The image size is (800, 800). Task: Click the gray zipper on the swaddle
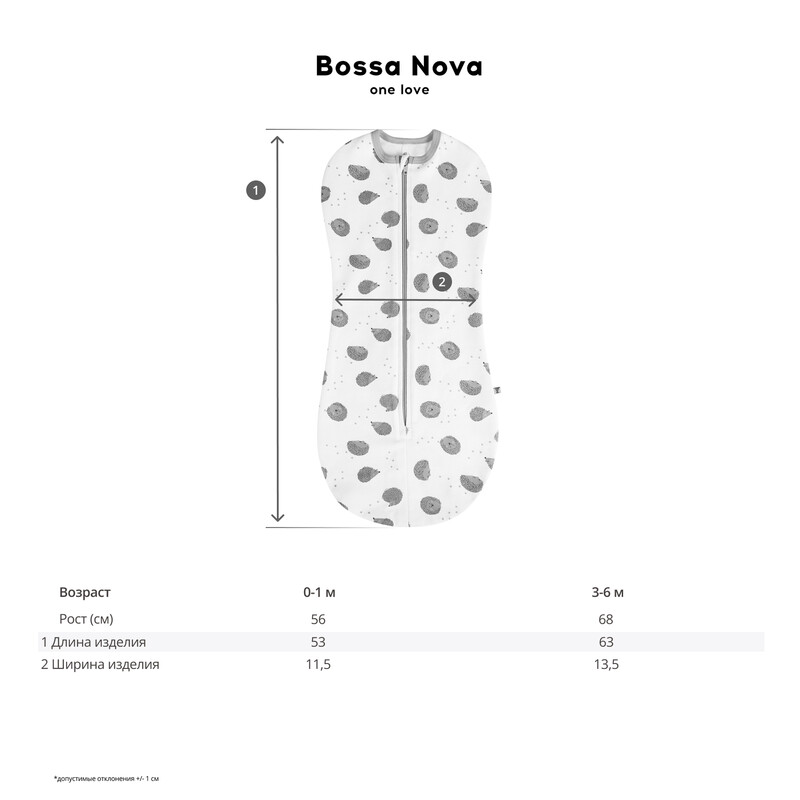404,300
